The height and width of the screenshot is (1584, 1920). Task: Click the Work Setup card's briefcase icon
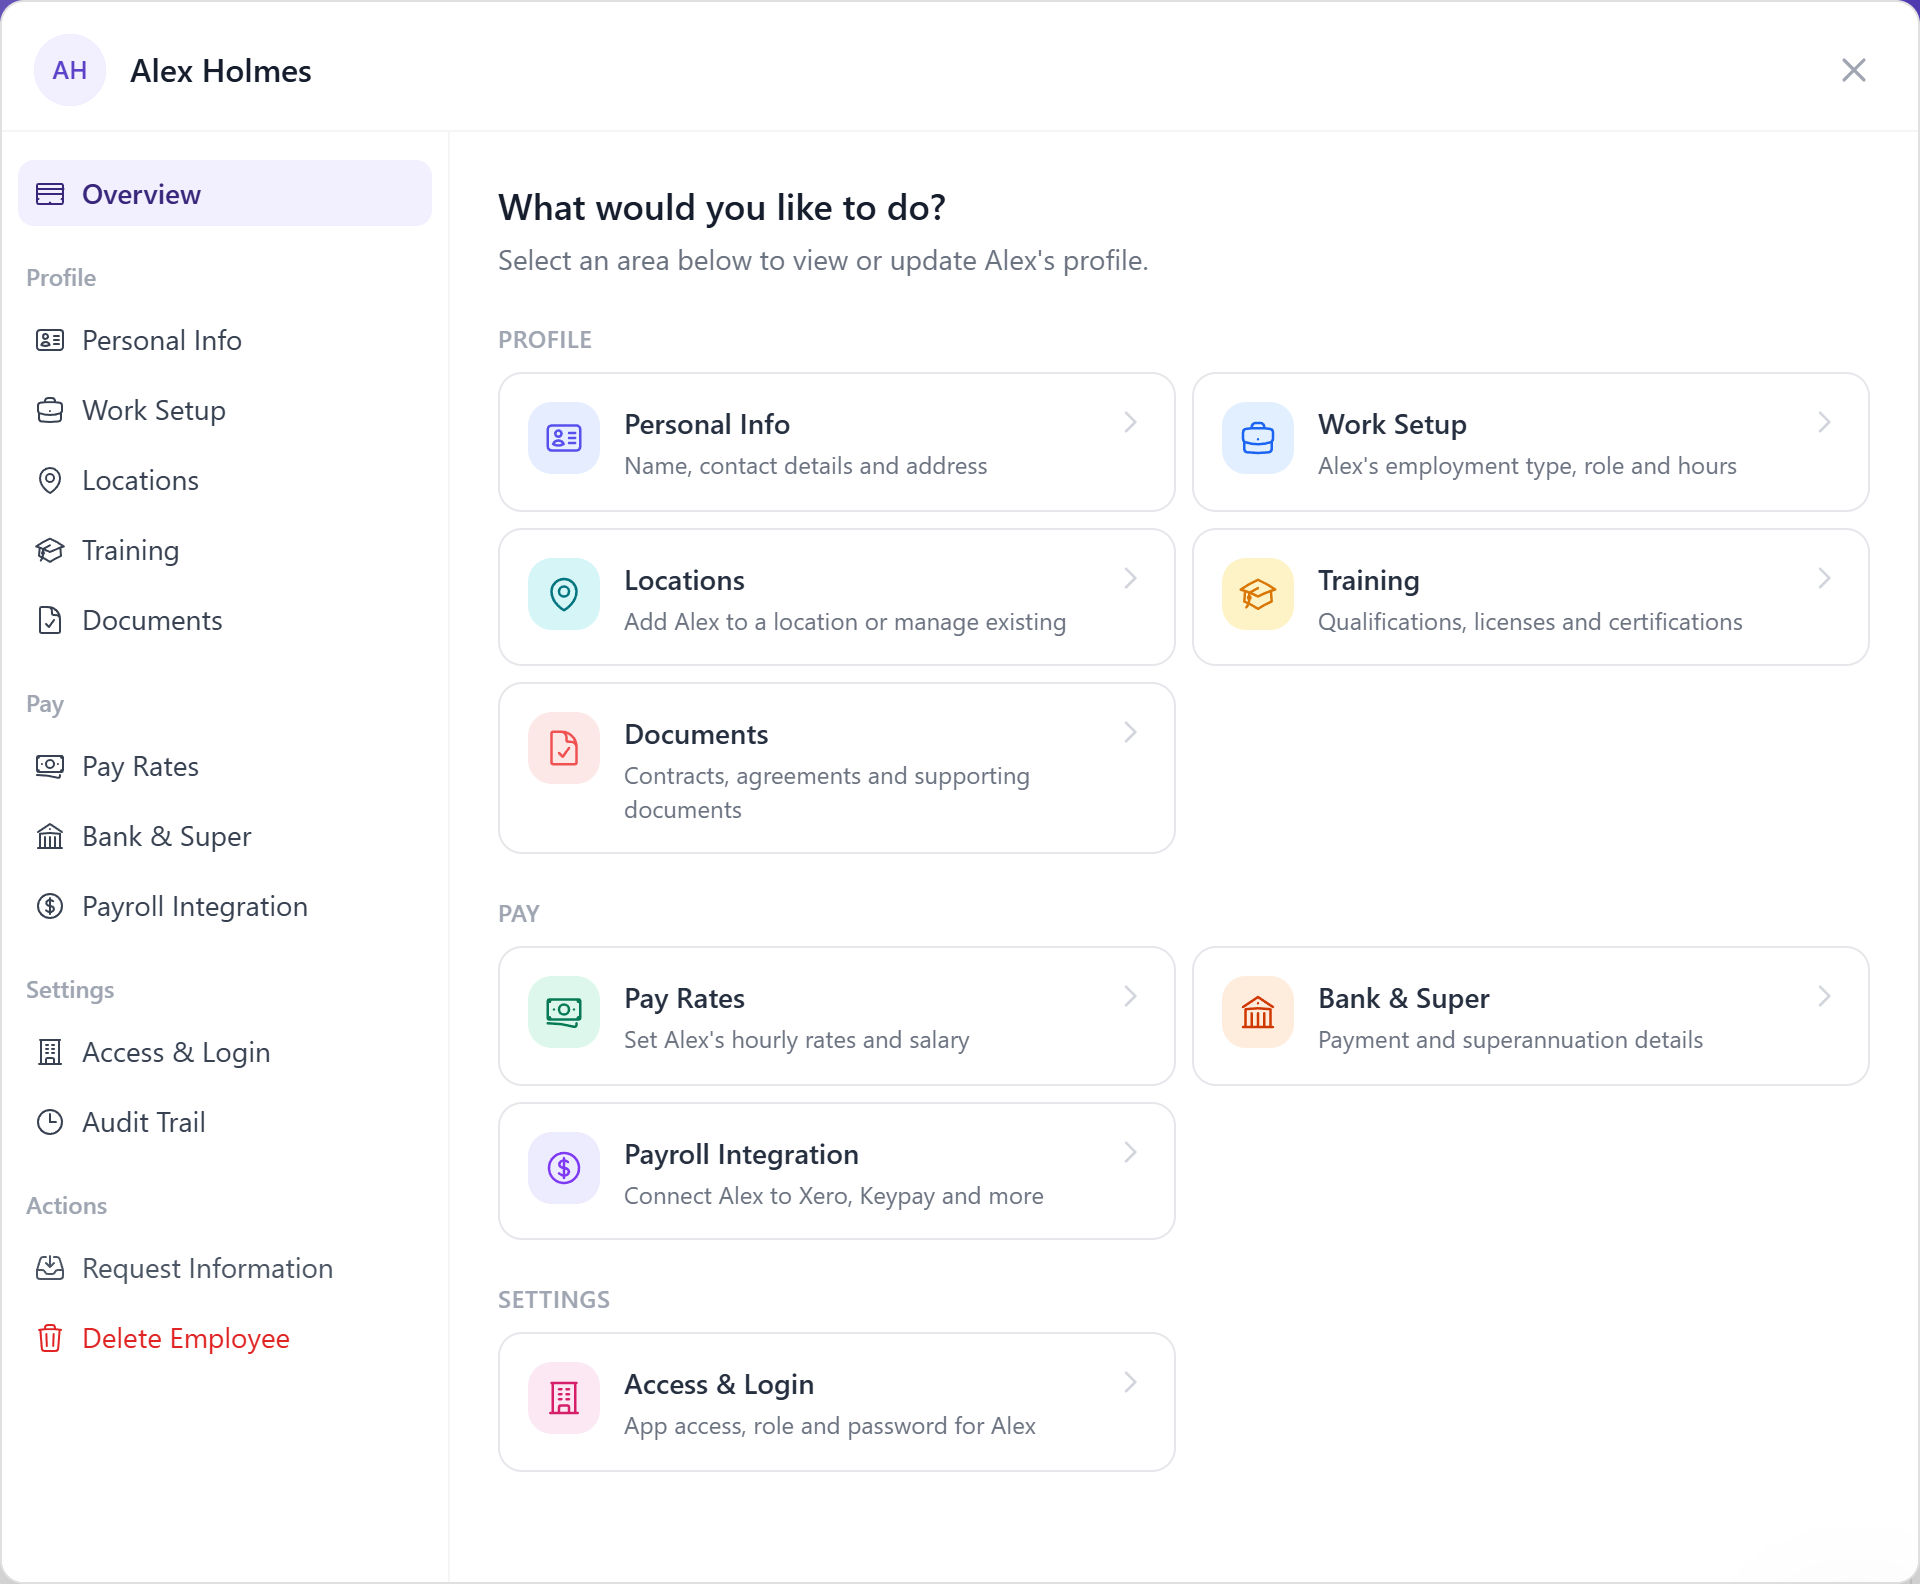(x=1258, y=438)
